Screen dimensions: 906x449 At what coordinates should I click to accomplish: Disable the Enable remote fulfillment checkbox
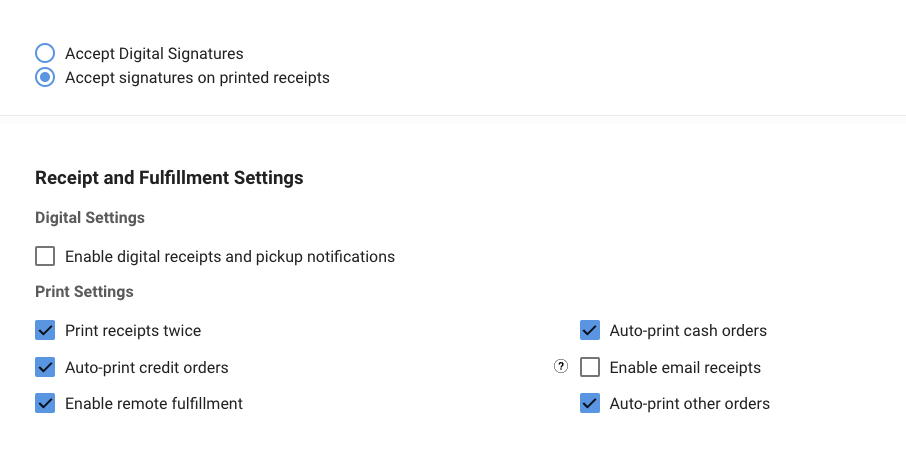[45, 403]
